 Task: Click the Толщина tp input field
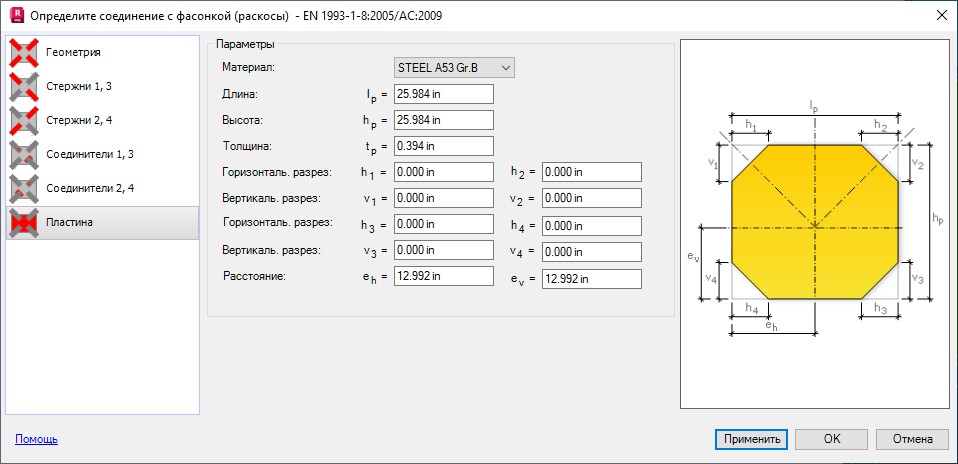[444, 146]
